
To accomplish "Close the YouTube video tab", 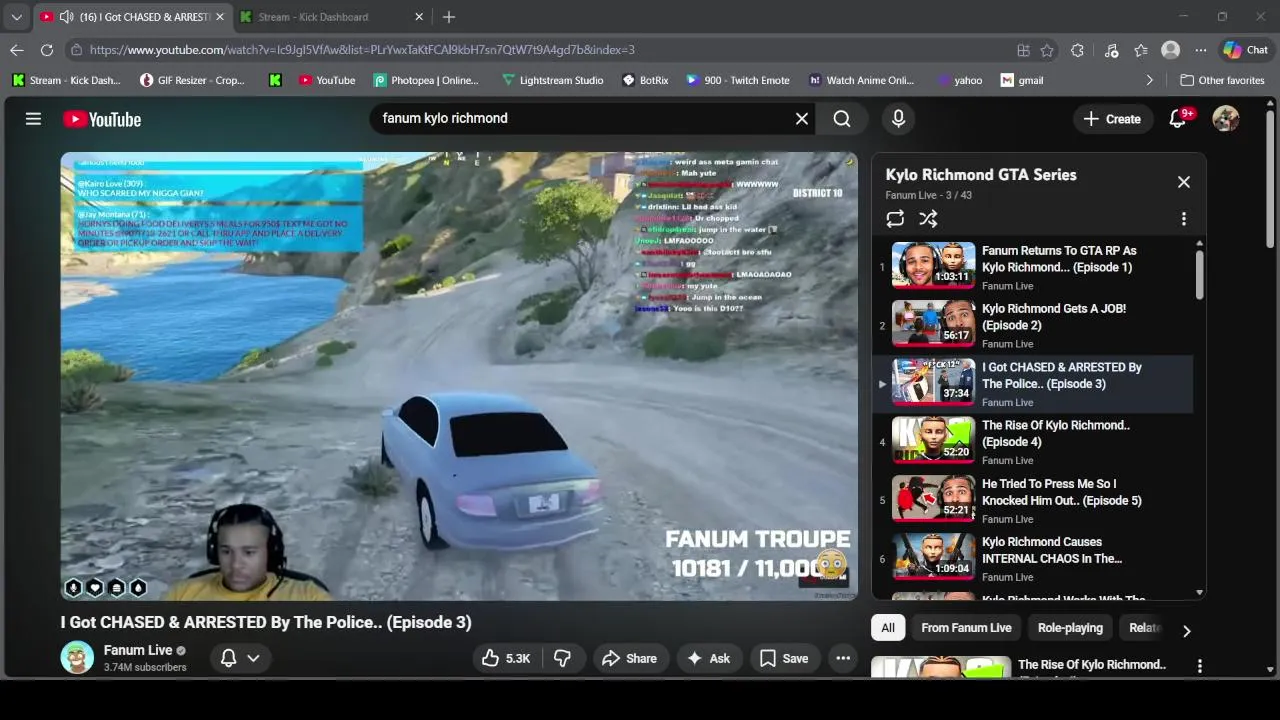I will pyautogui.click(x=219, y=17).
